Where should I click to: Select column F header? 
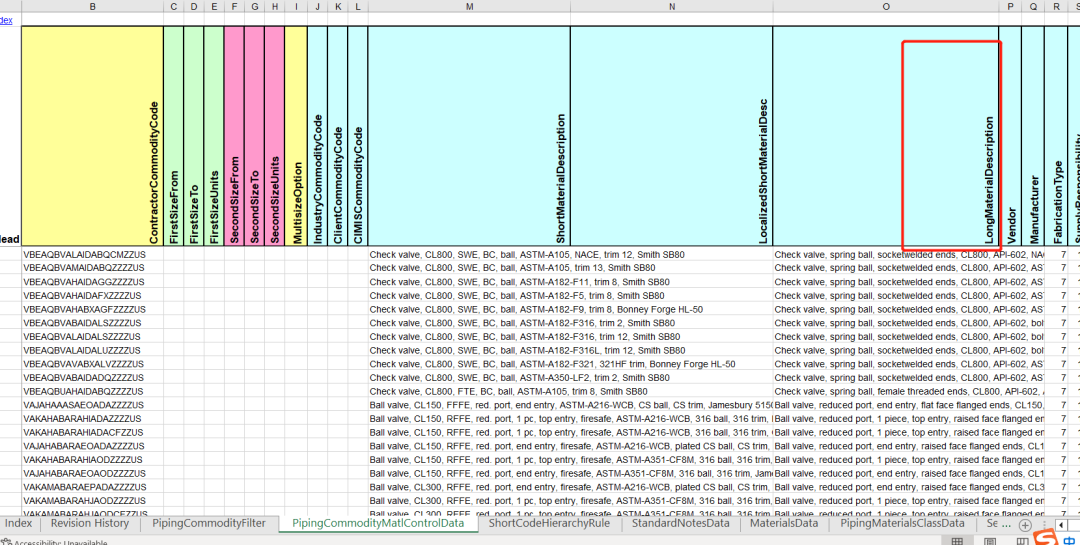234,6
